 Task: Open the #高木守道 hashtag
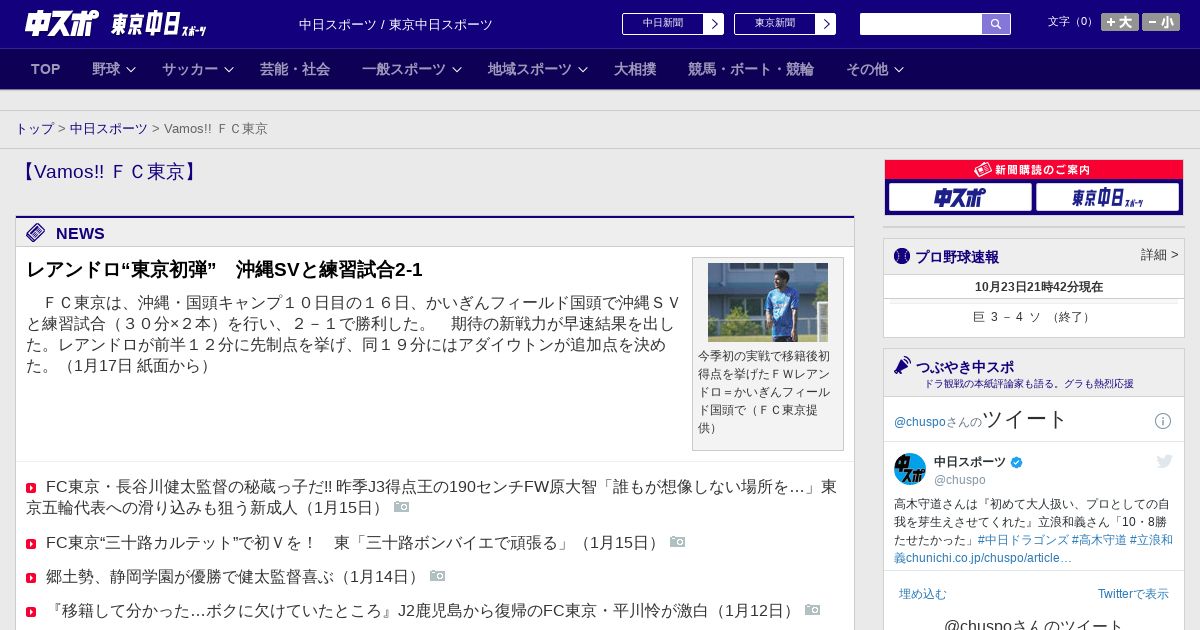[x=1099, y=540]
